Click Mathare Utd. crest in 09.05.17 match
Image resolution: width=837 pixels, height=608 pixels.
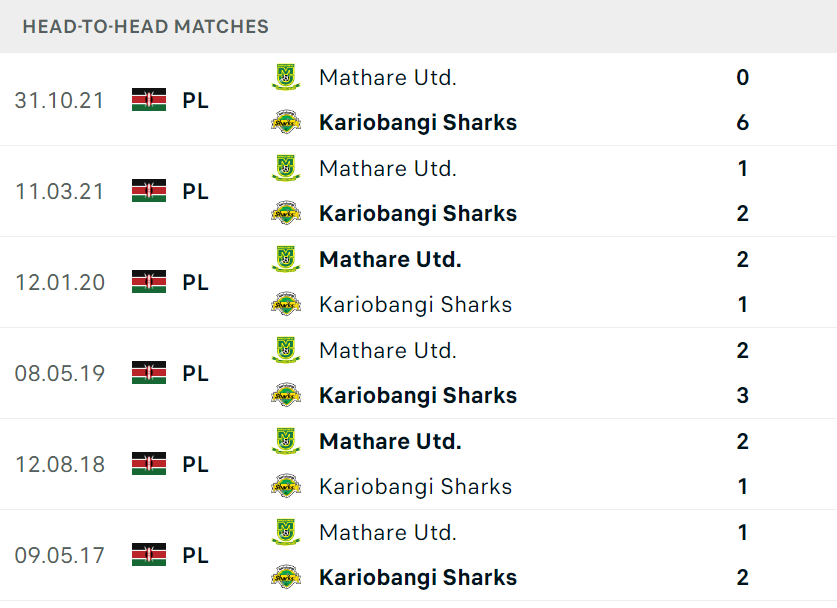286,532
